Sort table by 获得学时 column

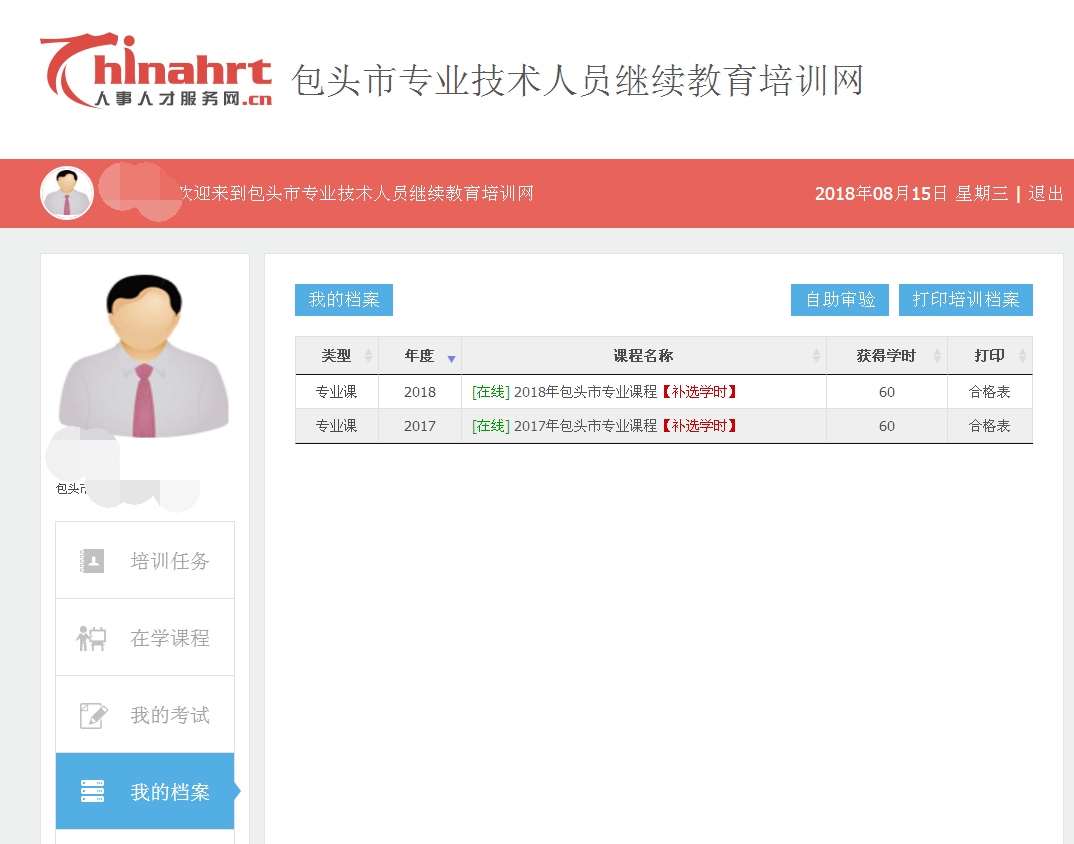pyautogui.click(x=886, y=356)
